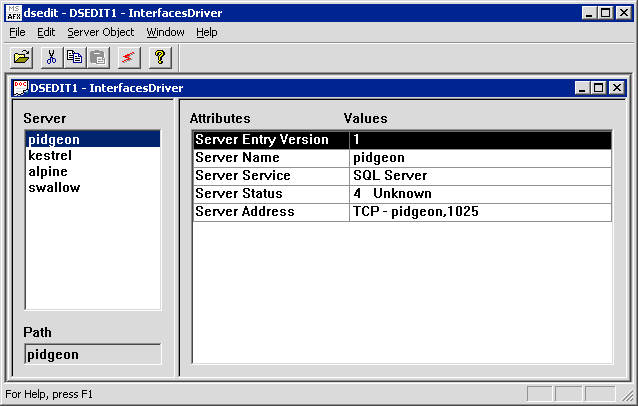
Task: Maximize the main dsedit window
Action: tap(605, 13)
